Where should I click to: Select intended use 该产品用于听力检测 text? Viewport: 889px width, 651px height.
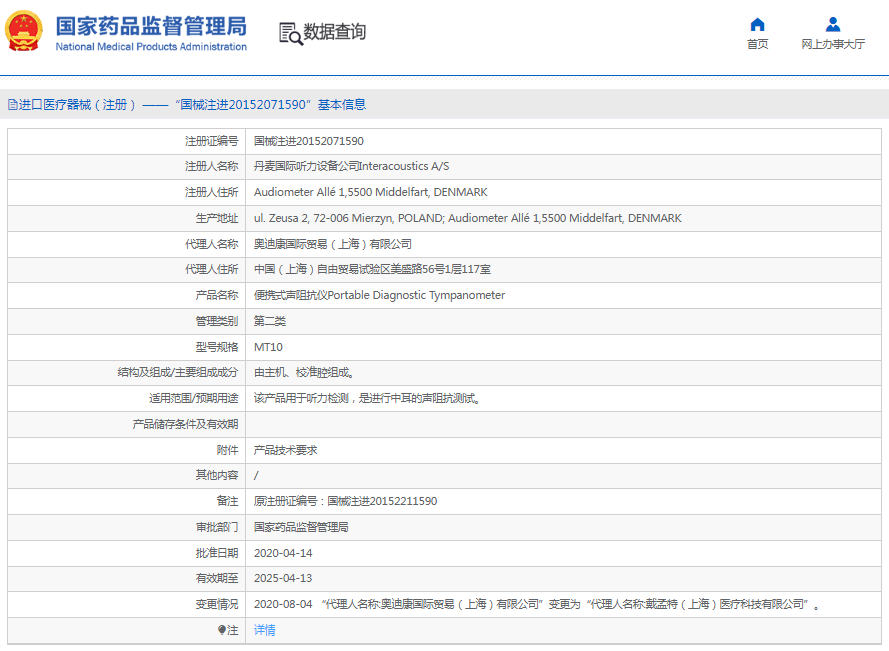coord(367,399)
